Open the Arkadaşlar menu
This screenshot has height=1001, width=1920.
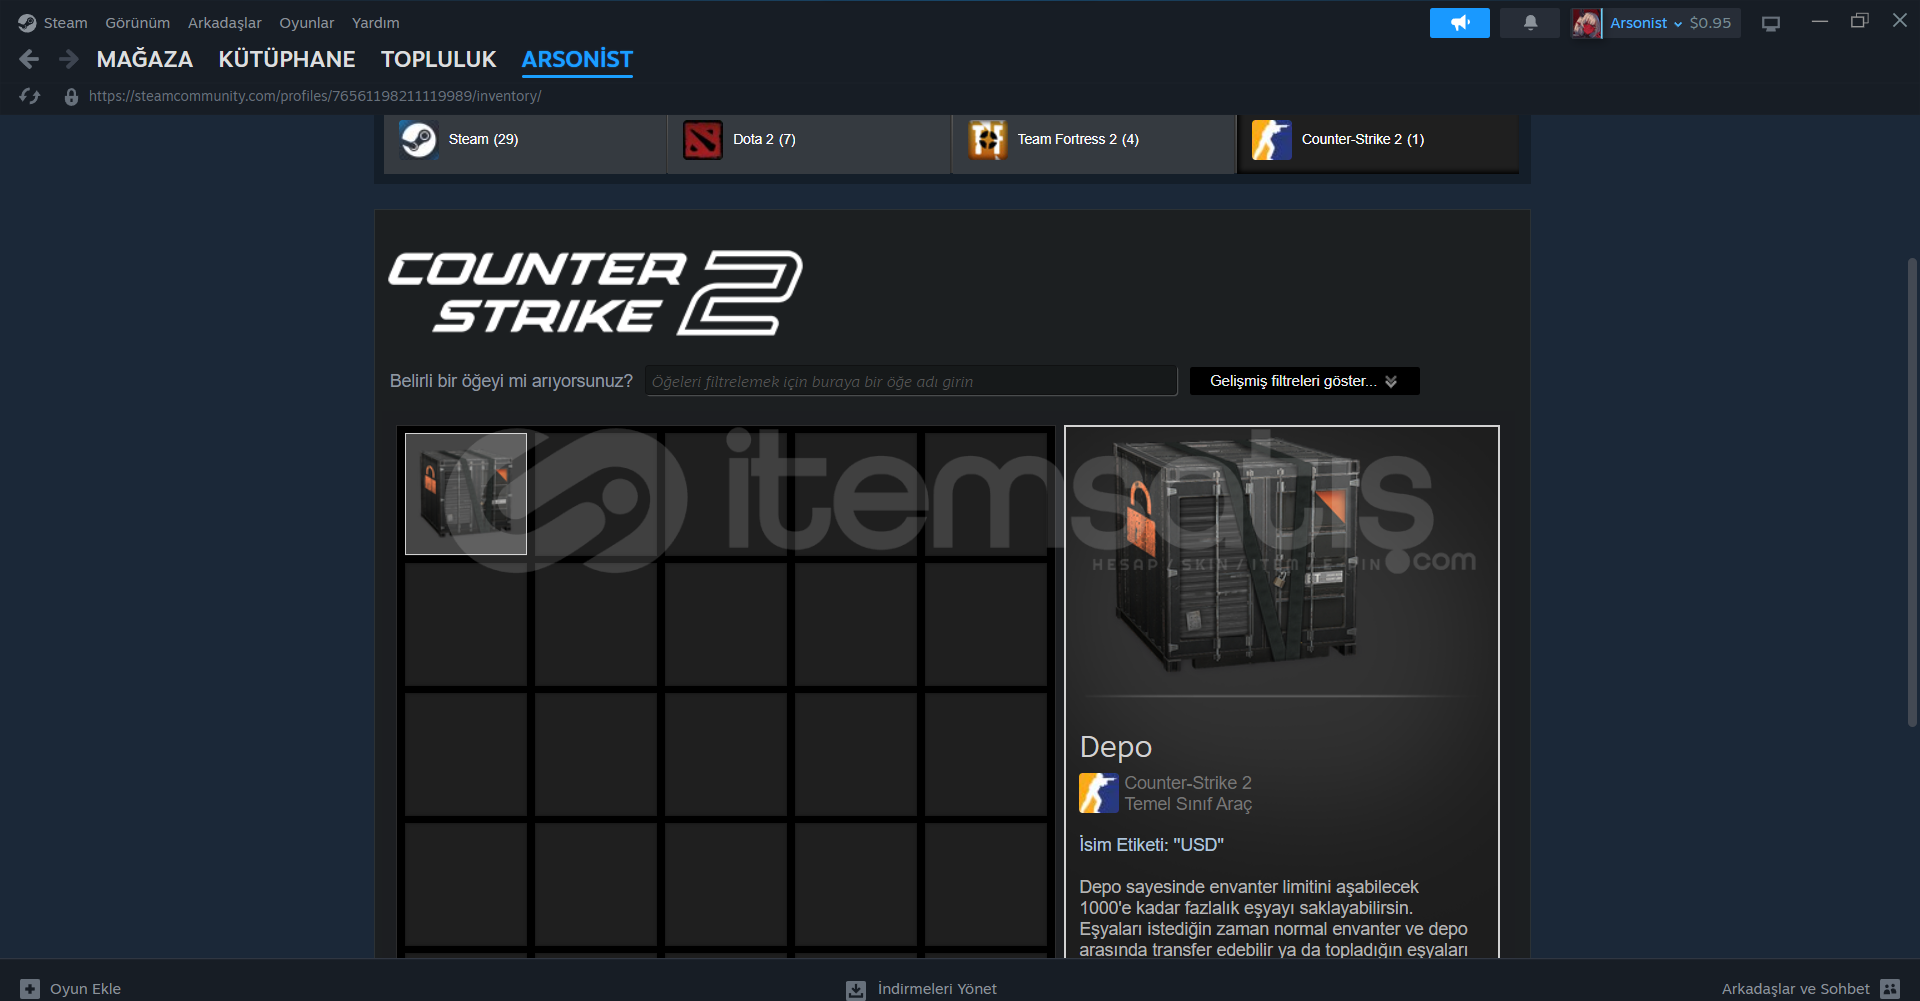coord(224,22)
